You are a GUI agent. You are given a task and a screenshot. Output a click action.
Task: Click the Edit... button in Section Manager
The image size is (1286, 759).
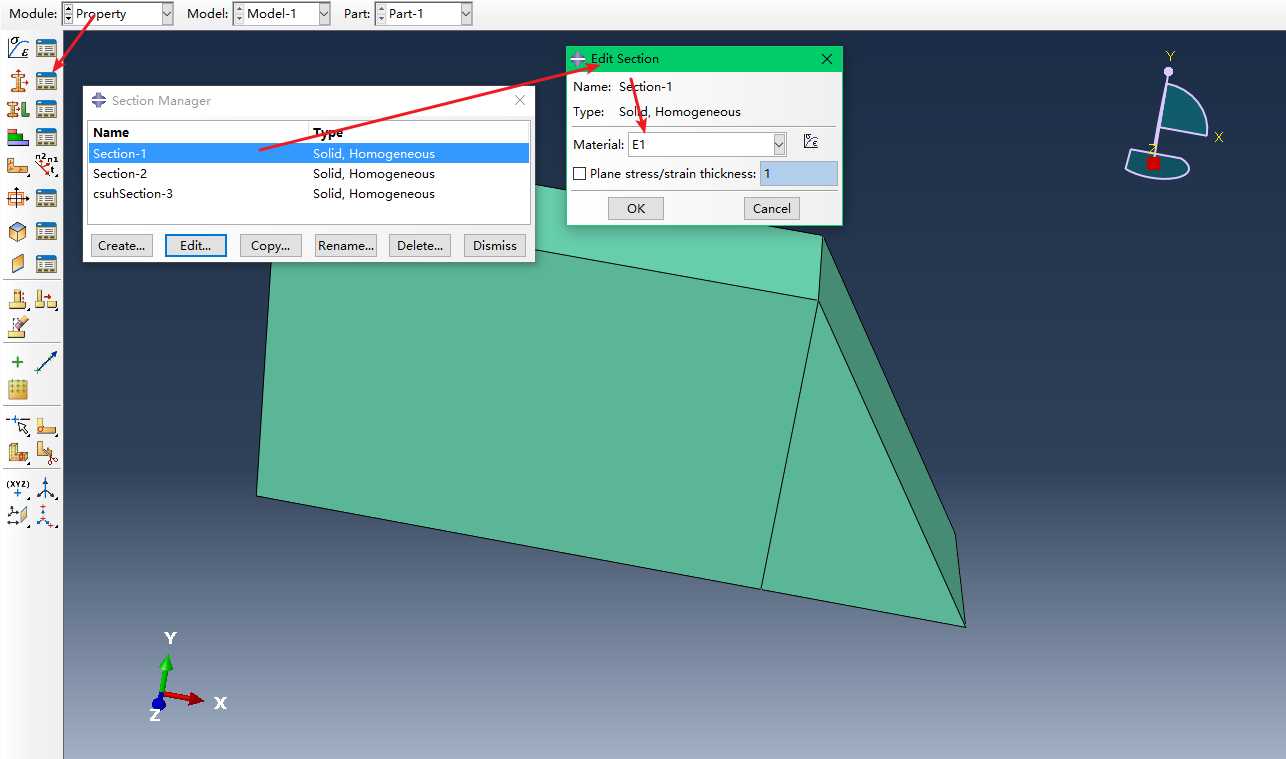coord(196,245)
